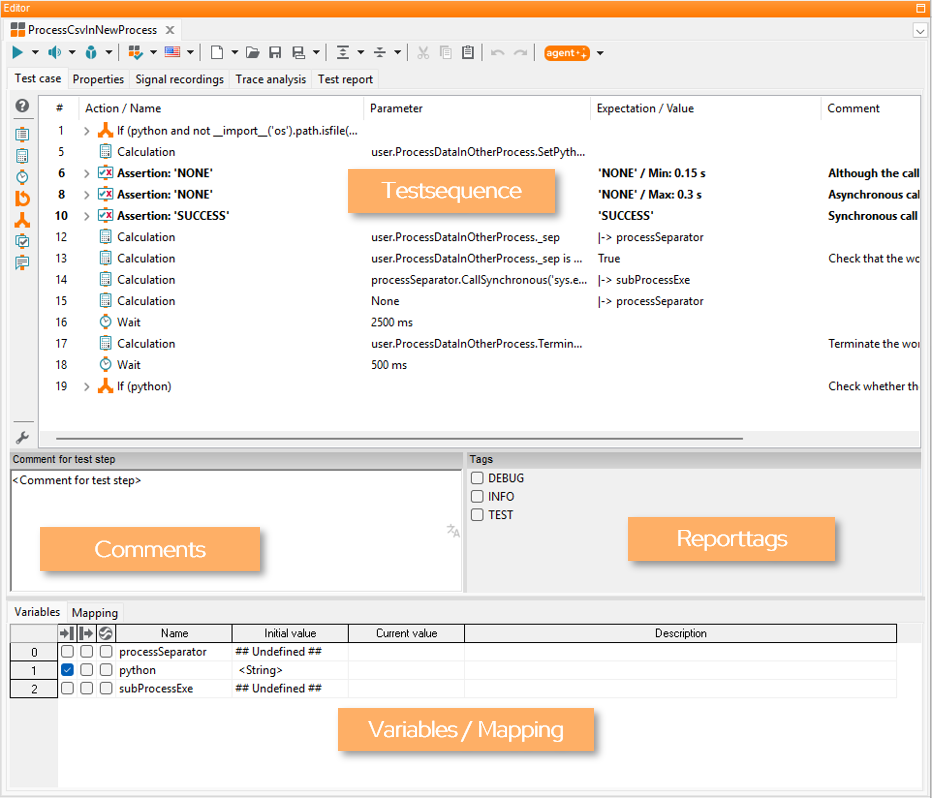Open the help question mark icon
The height and width of the screenshot is (798, 932).
coord(23,106)
